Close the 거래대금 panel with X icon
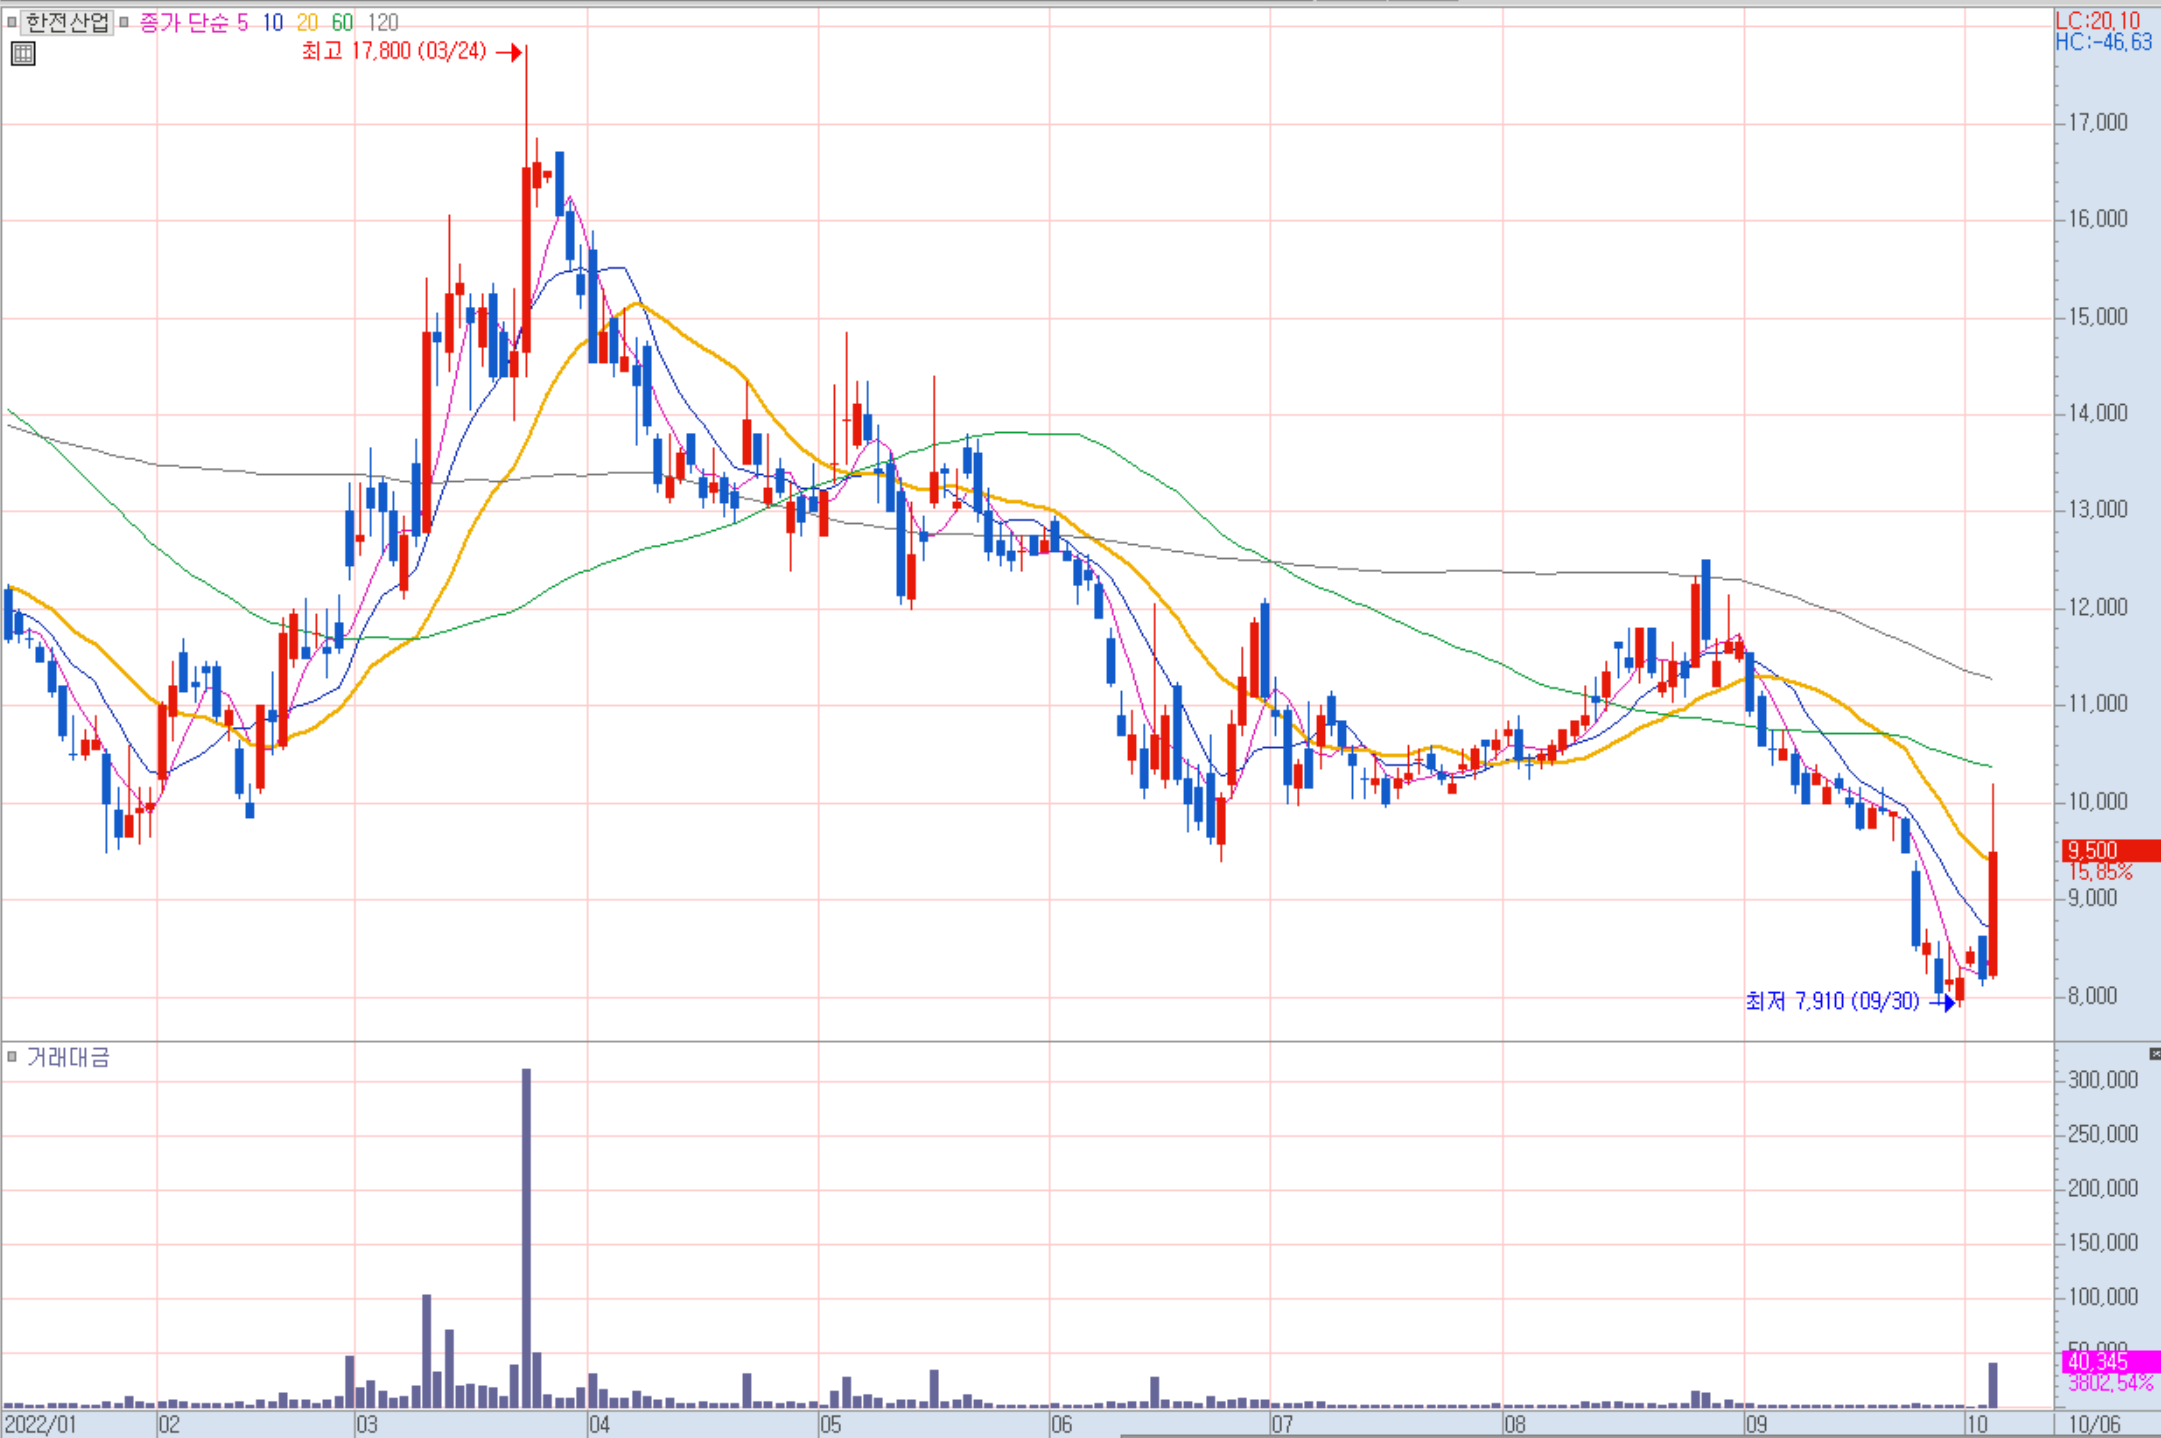 tap(2154, 1053)
